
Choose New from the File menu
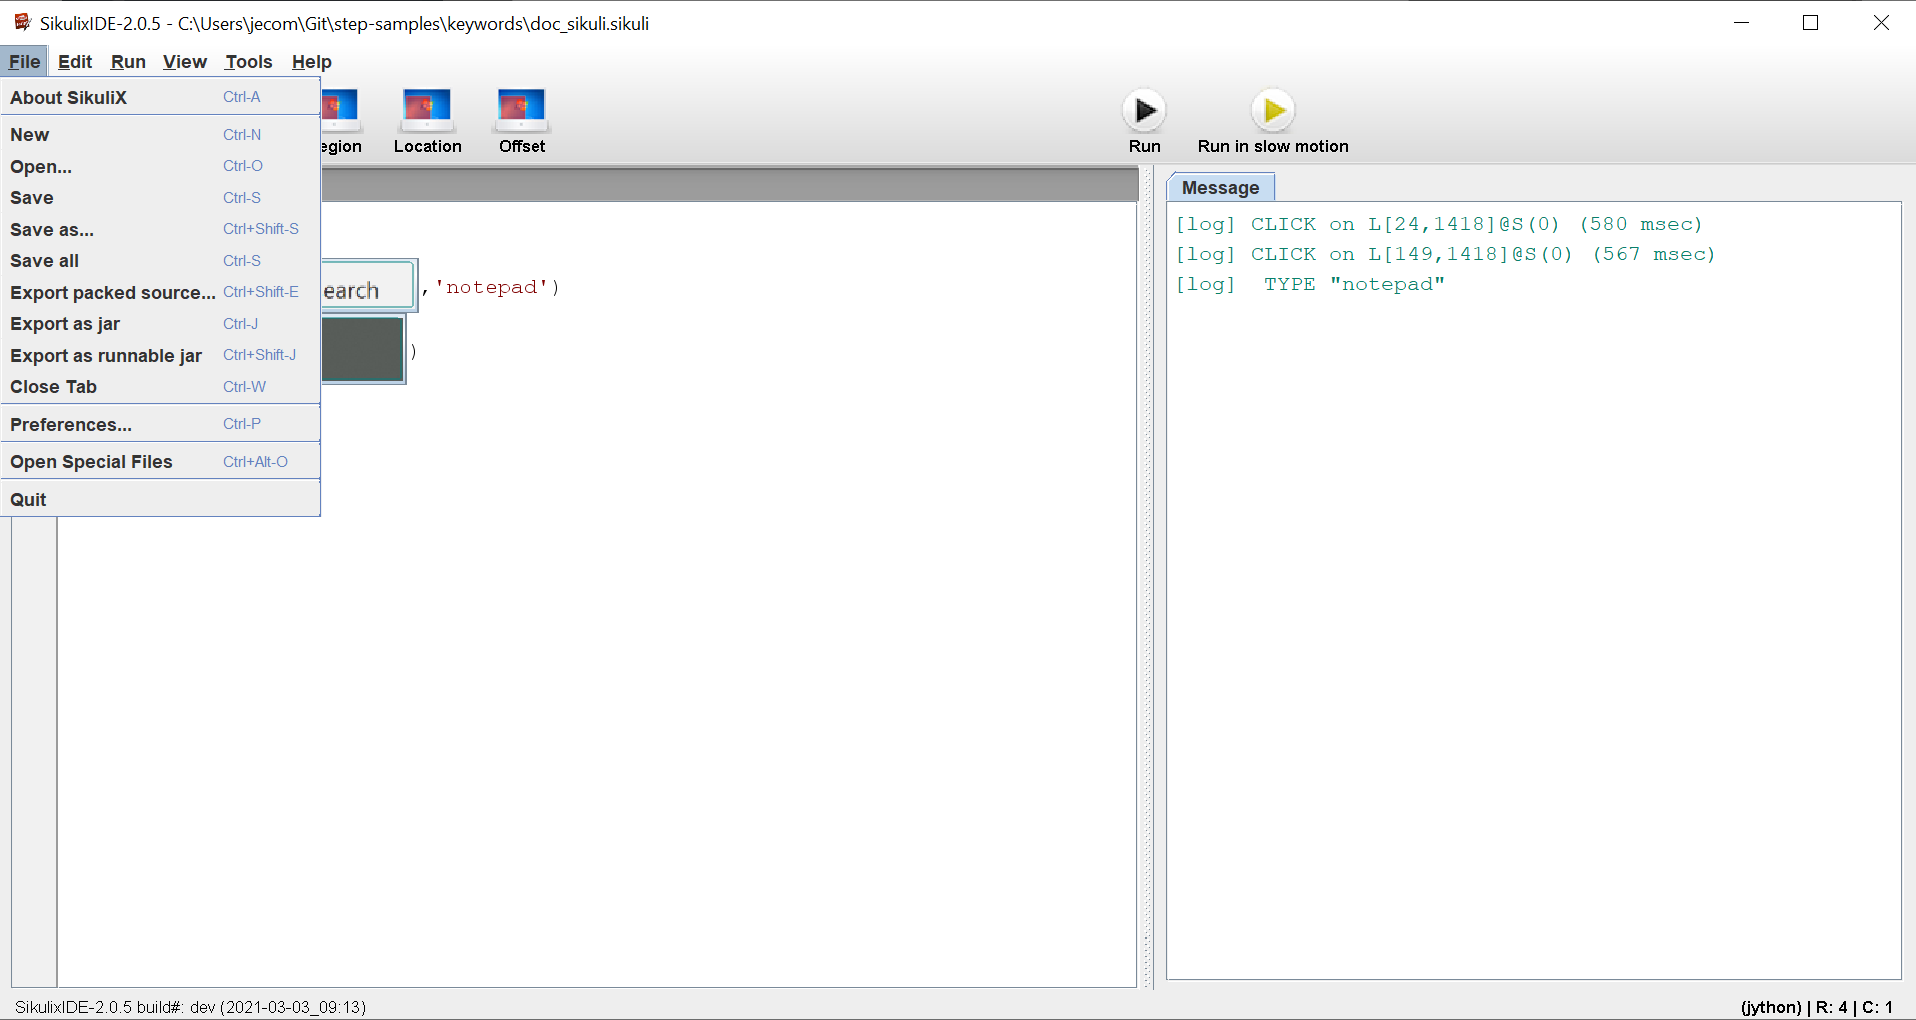30,134
